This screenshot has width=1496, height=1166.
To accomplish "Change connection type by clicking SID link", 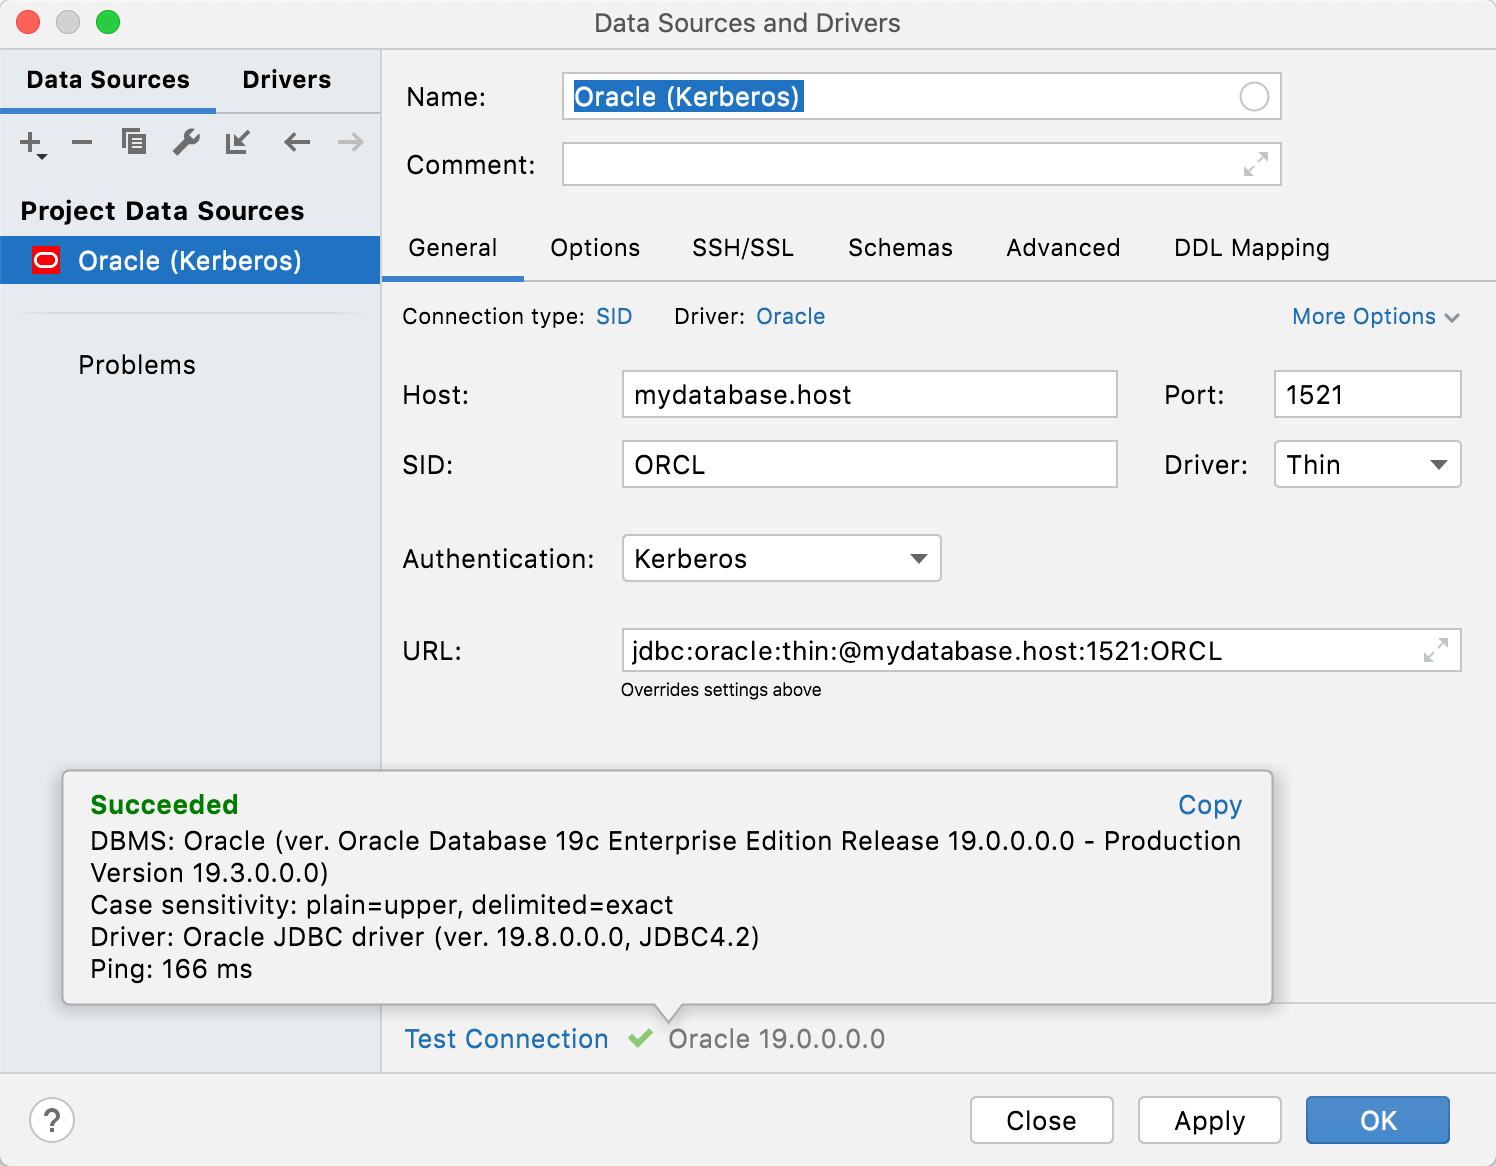I will pyautogui.click(x=614, y=316).
